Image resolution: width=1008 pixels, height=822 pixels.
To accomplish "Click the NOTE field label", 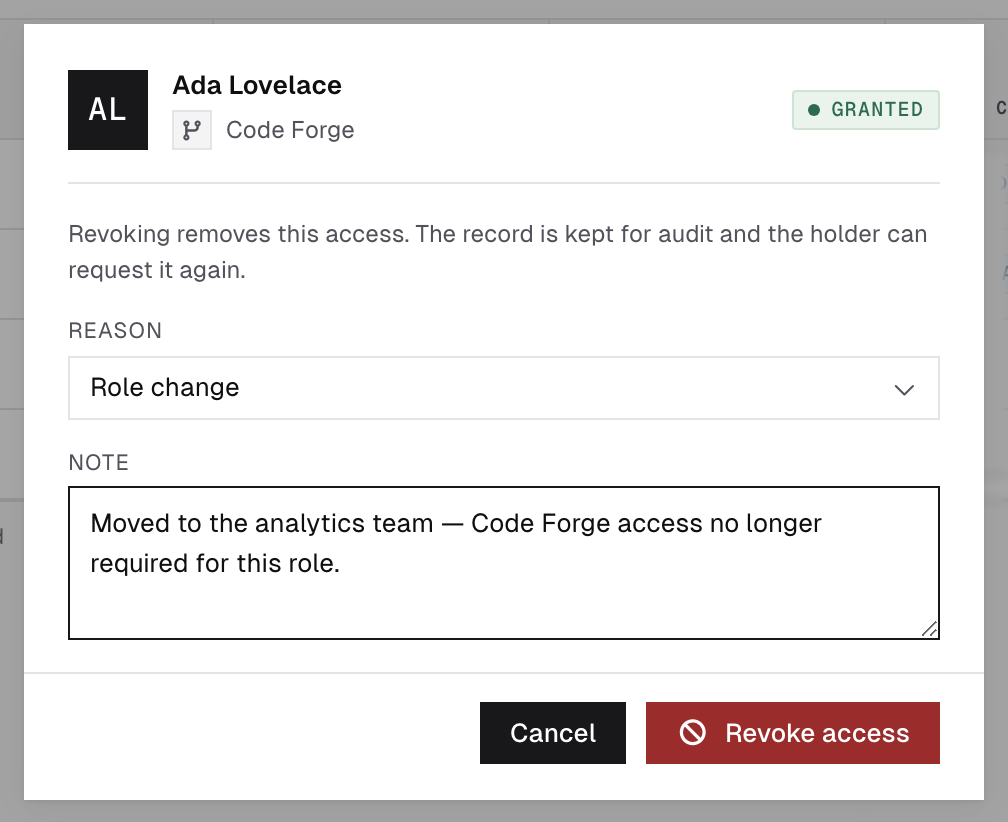I will 99,463.
